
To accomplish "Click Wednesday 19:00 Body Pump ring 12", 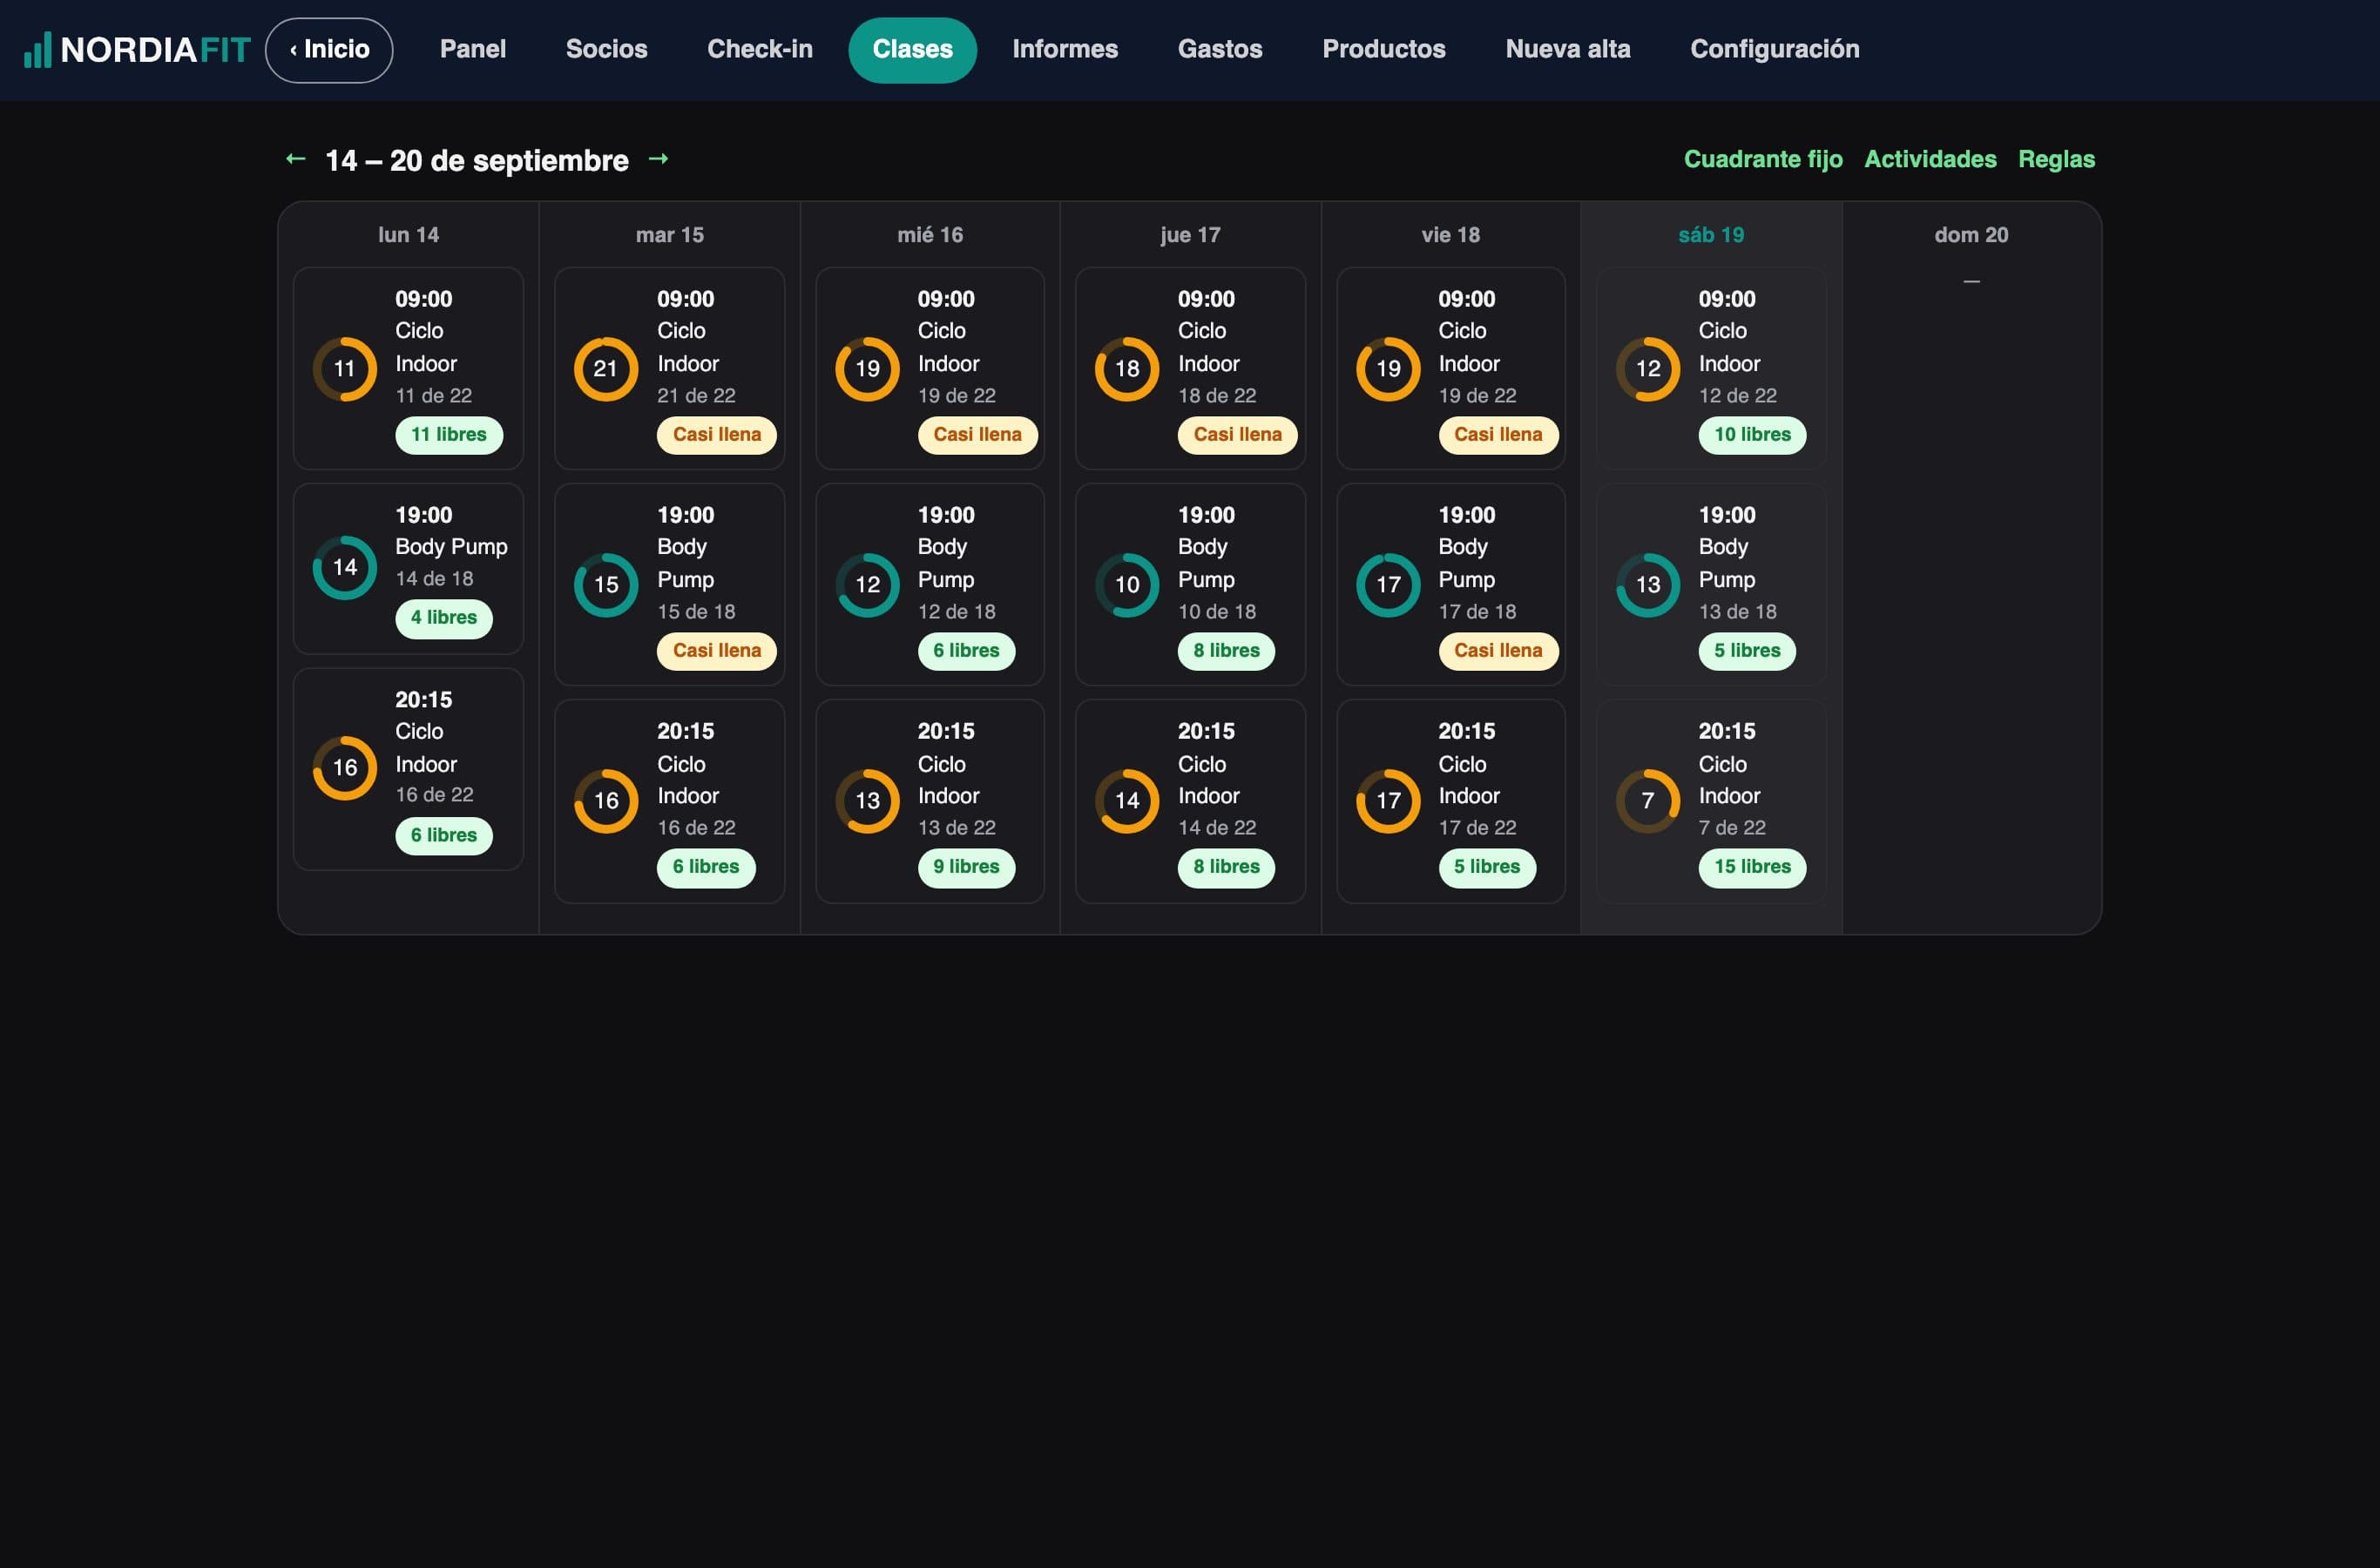I will [867, 585].
